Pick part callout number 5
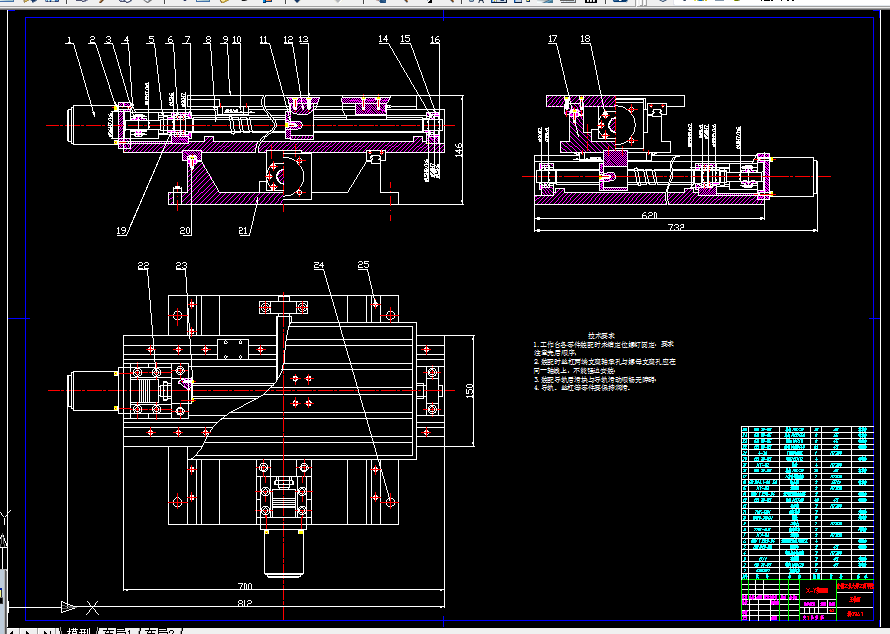 [151, 40]
